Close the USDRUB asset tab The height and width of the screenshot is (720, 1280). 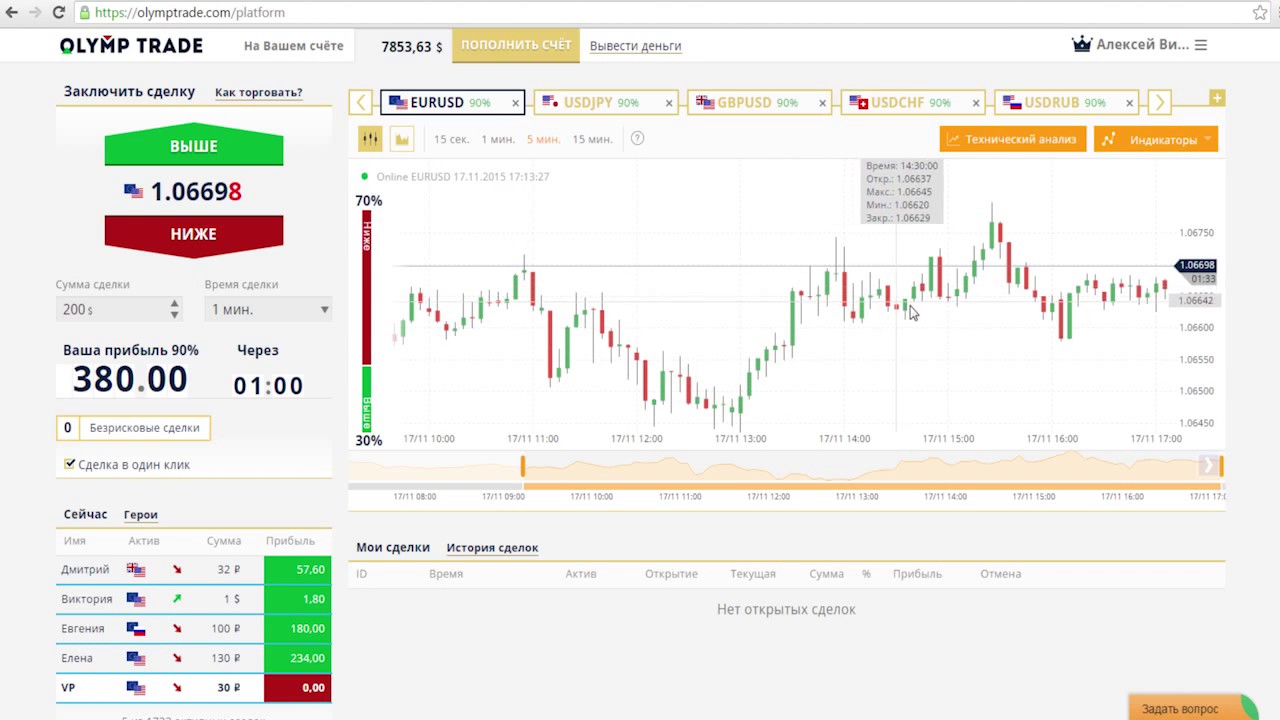click(1130, 103)
